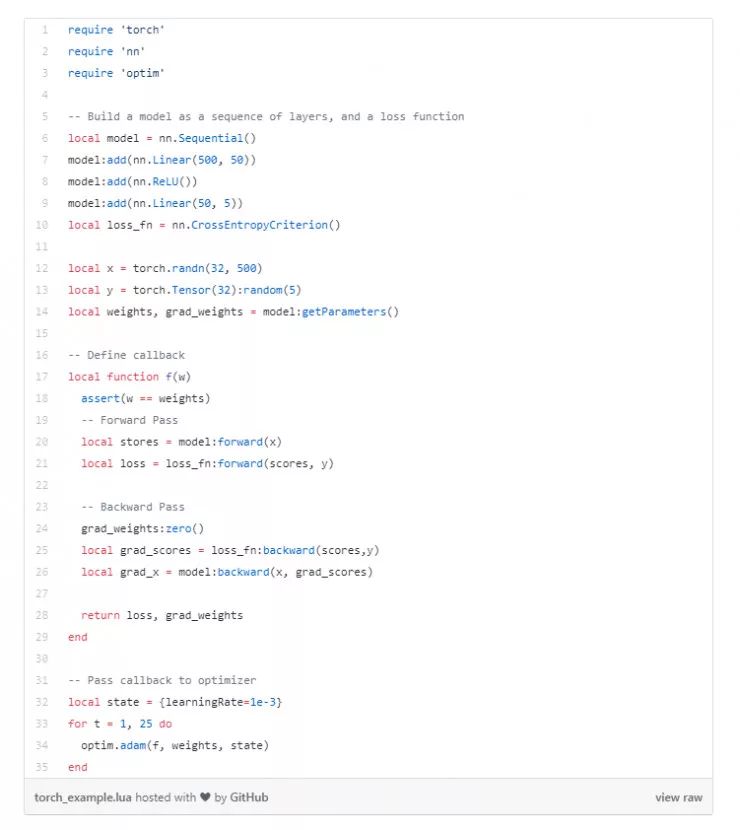
Task: Click the view raw link
Action: (x=679, y=797)
